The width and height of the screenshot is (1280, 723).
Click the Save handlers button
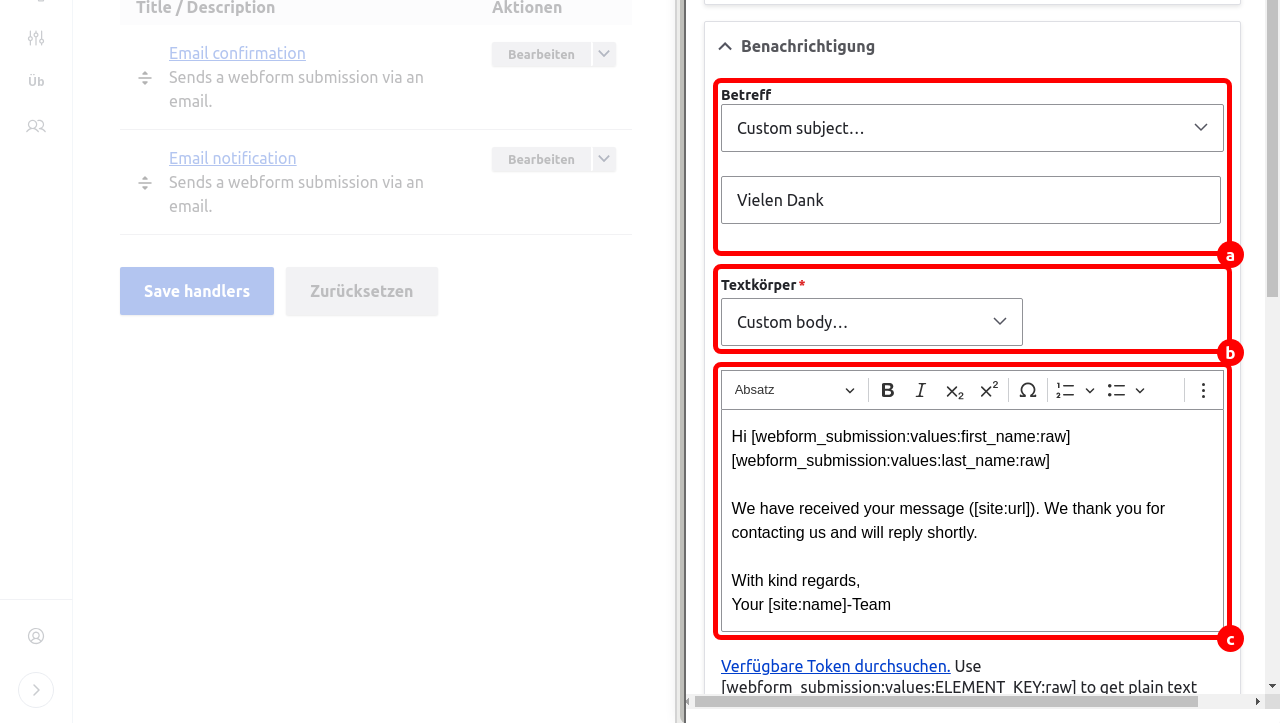click(x=197, y=291)
